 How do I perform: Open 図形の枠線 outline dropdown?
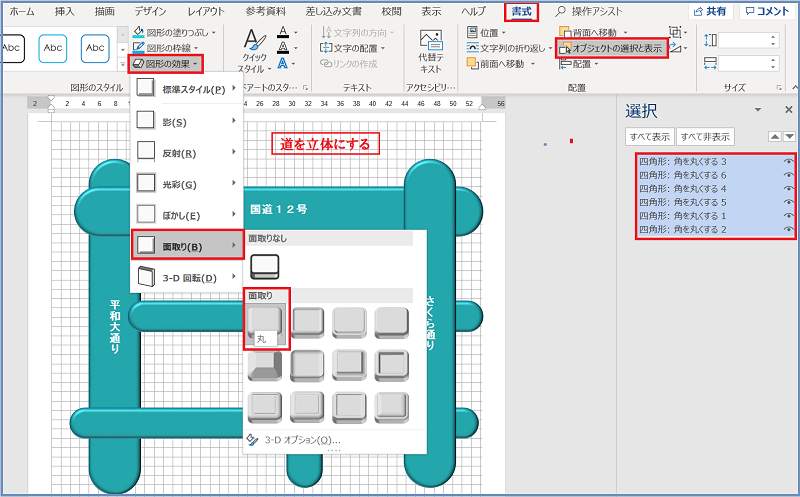click(x=166, y=47)
